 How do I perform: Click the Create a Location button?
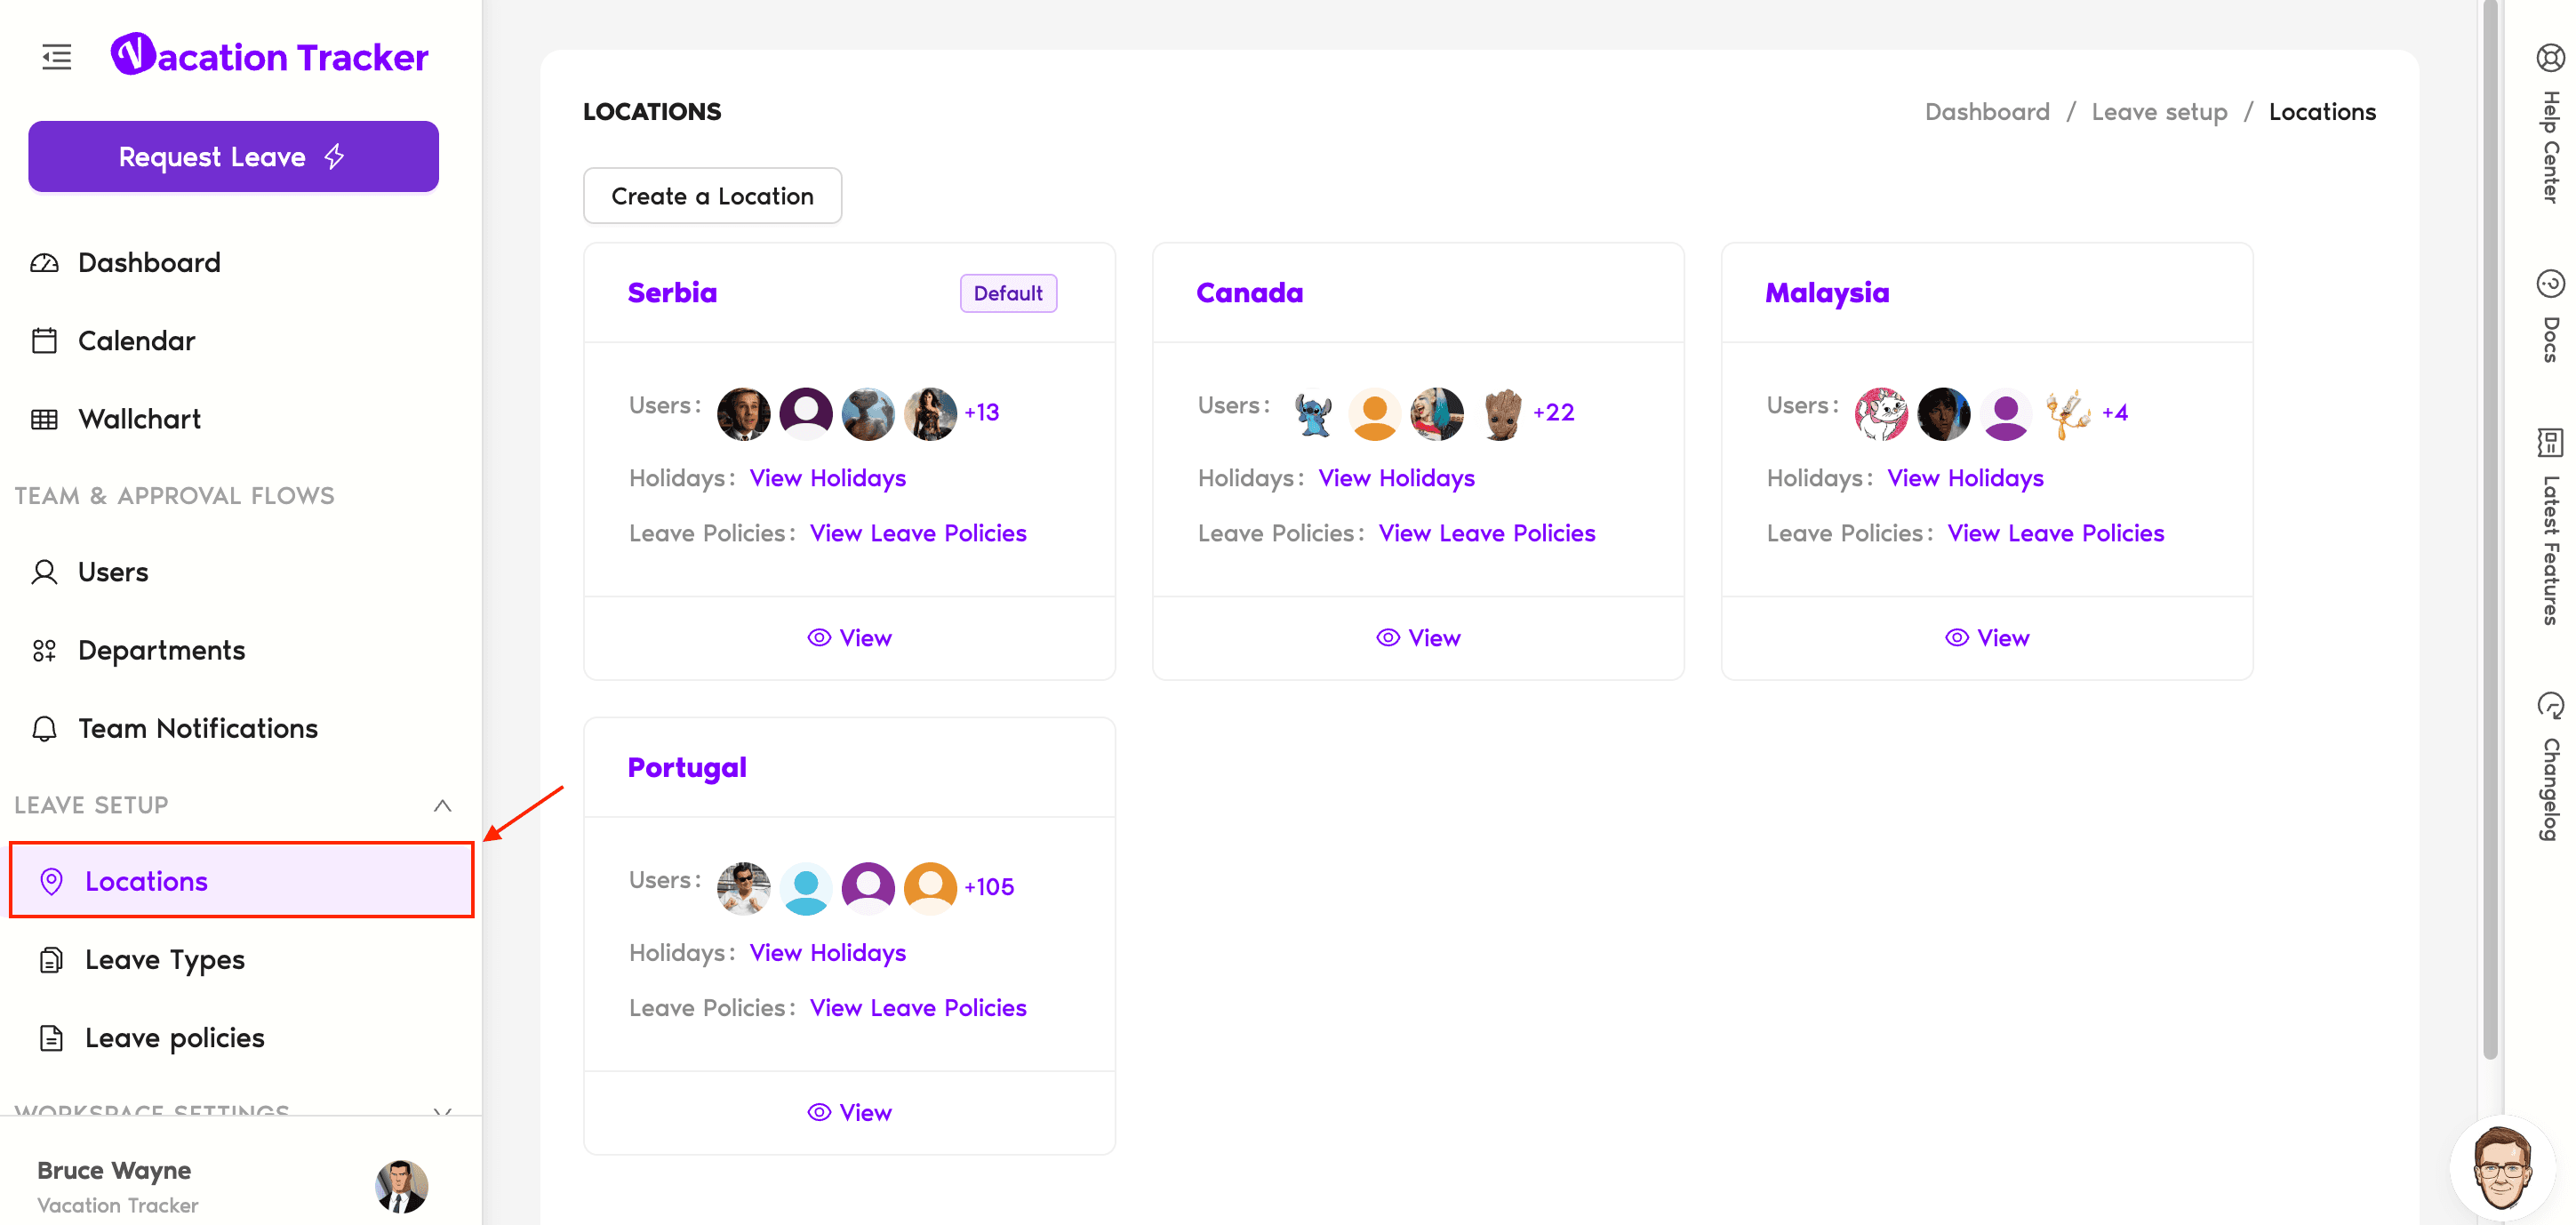coord(712,196)
